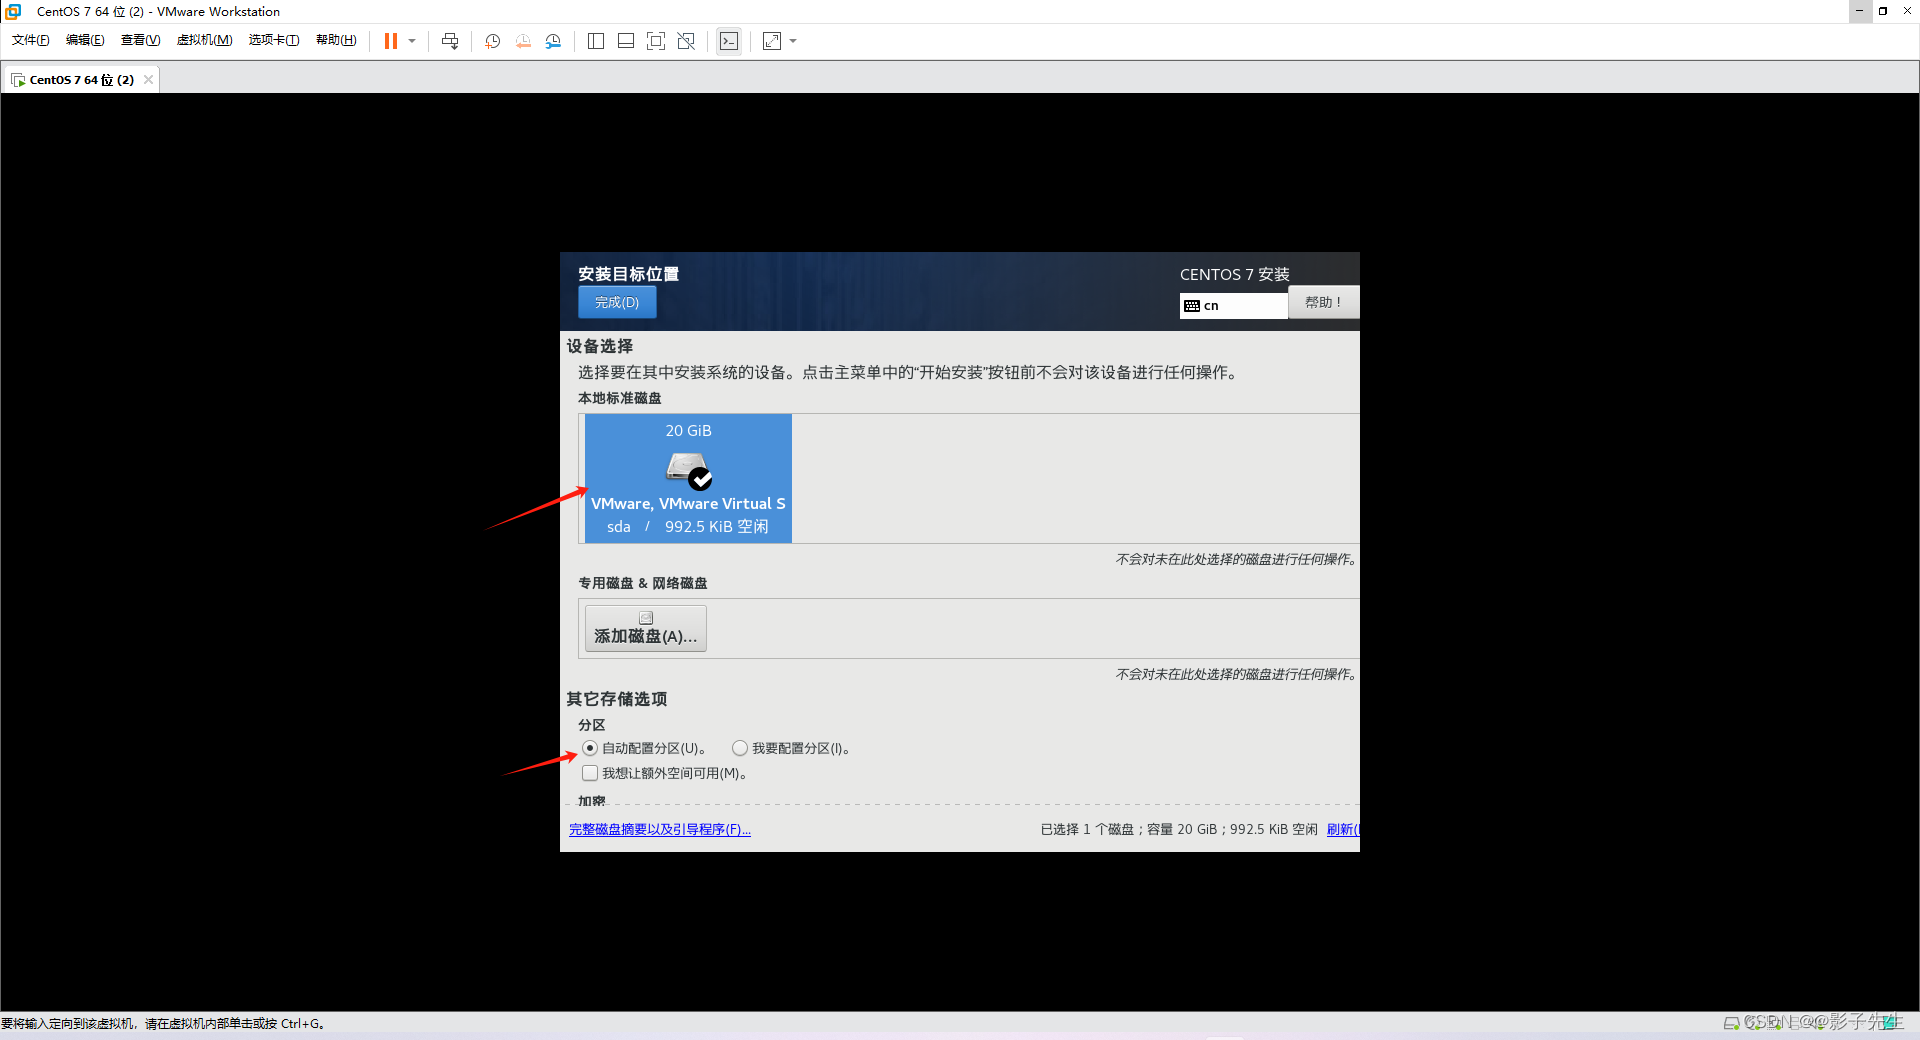Select 我要配置分区(I) radio button

[x=740, y=748]
